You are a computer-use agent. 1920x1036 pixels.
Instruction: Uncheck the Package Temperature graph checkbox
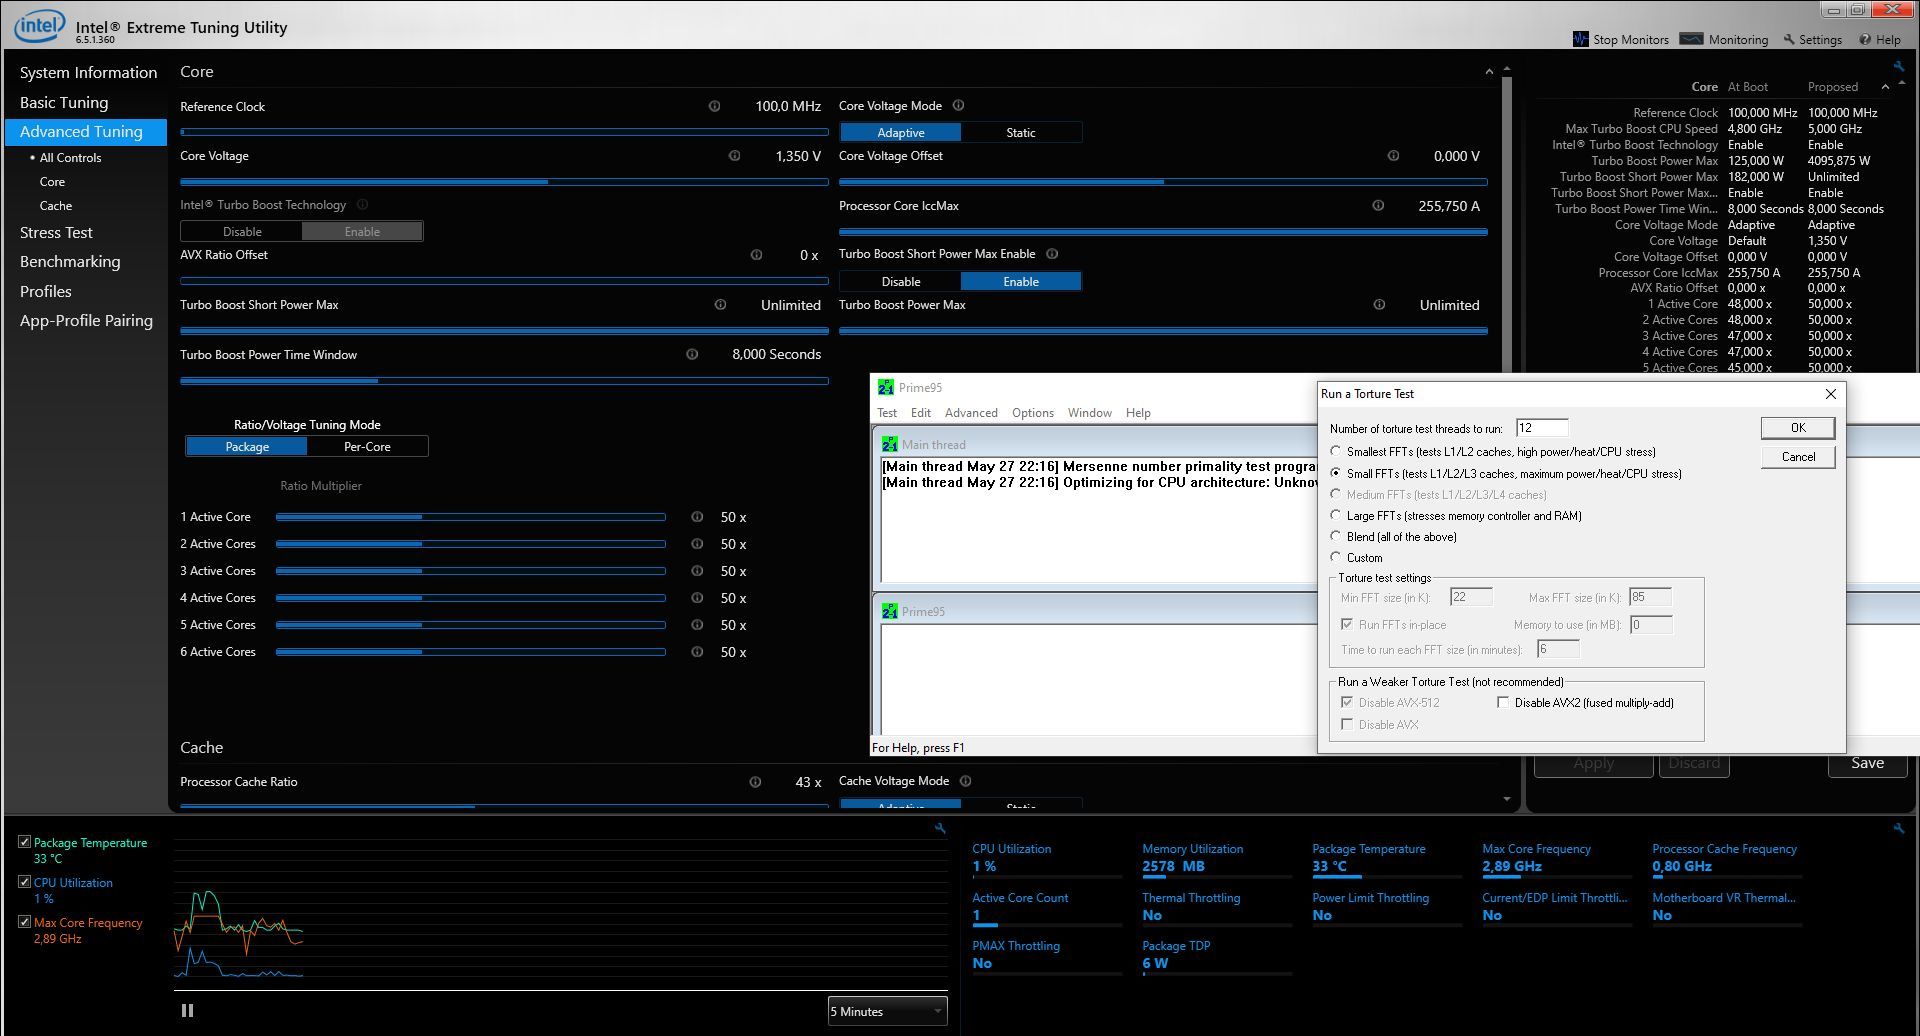[x=24, y=842]
